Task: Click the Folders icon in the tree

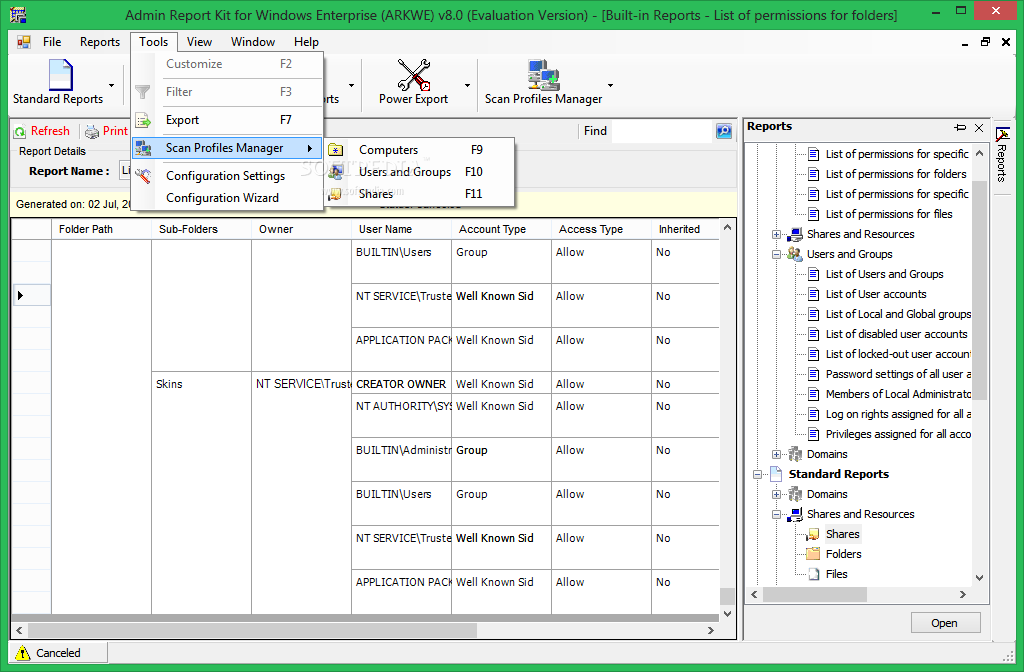Action: [x=813, y=554]
